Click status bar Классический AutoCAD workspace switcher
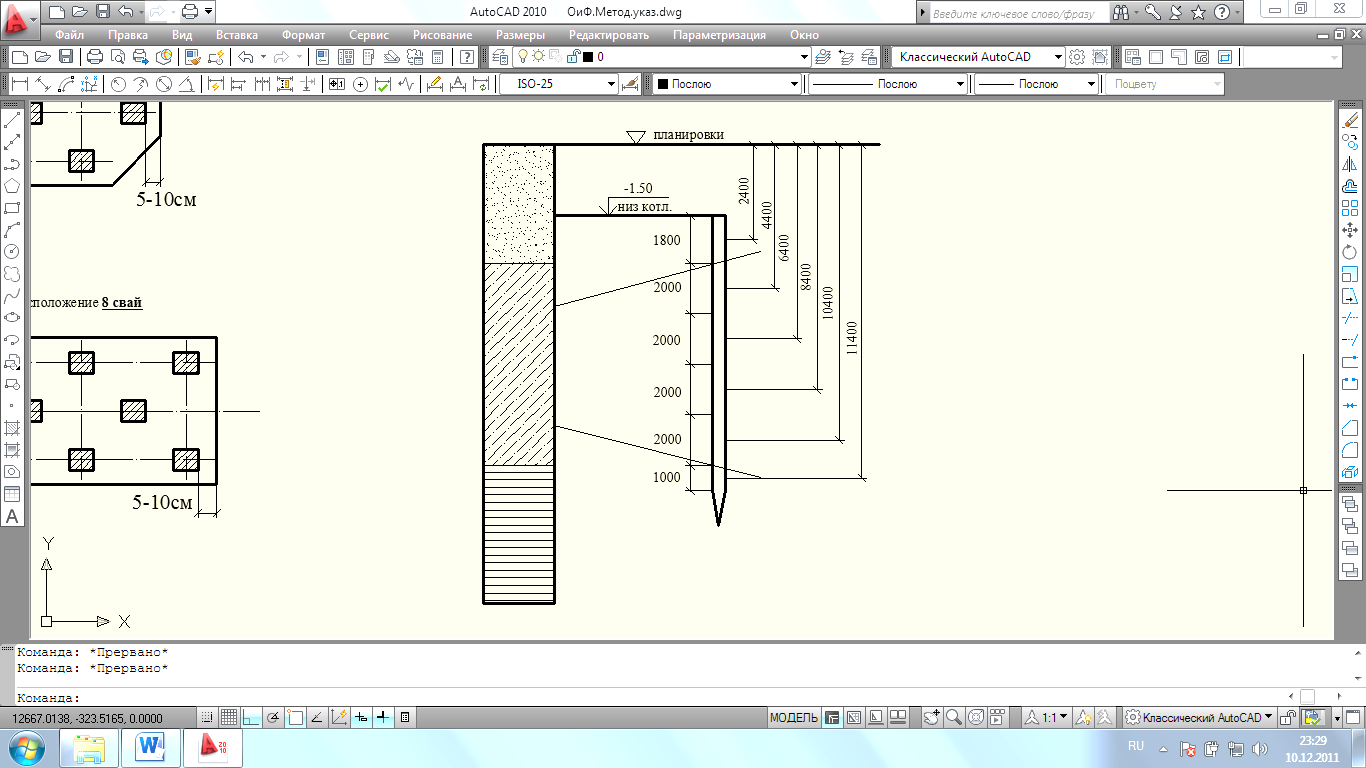The width and height of the screenshot is (1366, 768). click(x=1199, y=718)
